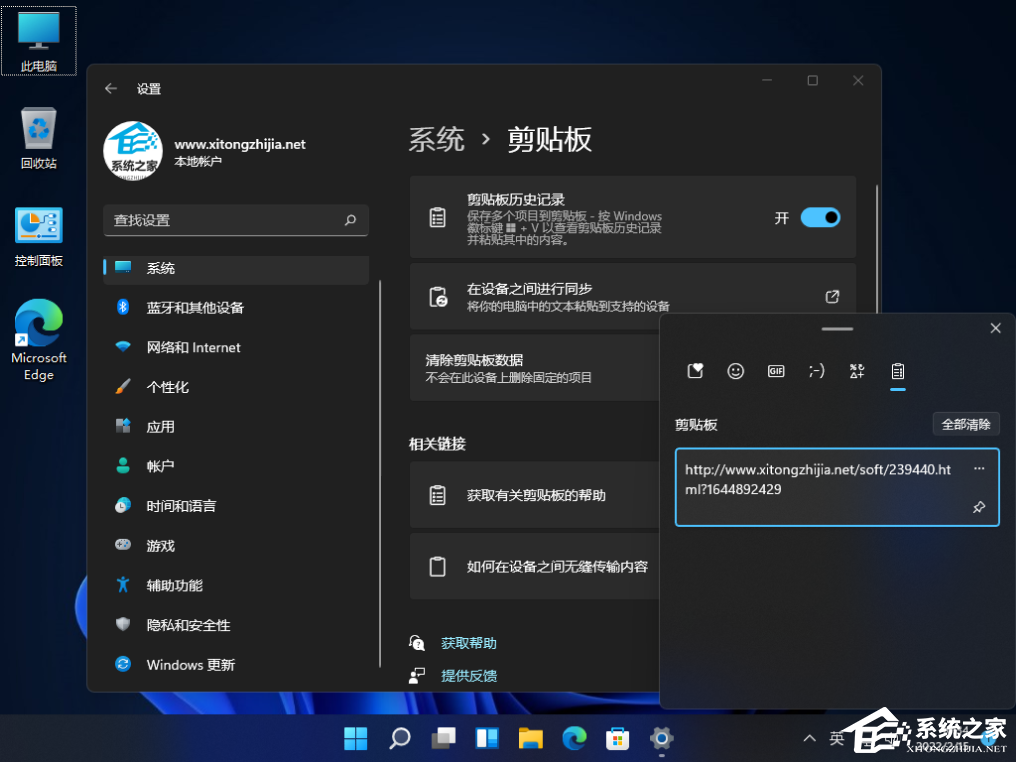
Task: Click the 查找设置 search field
Action: [236, 220]
